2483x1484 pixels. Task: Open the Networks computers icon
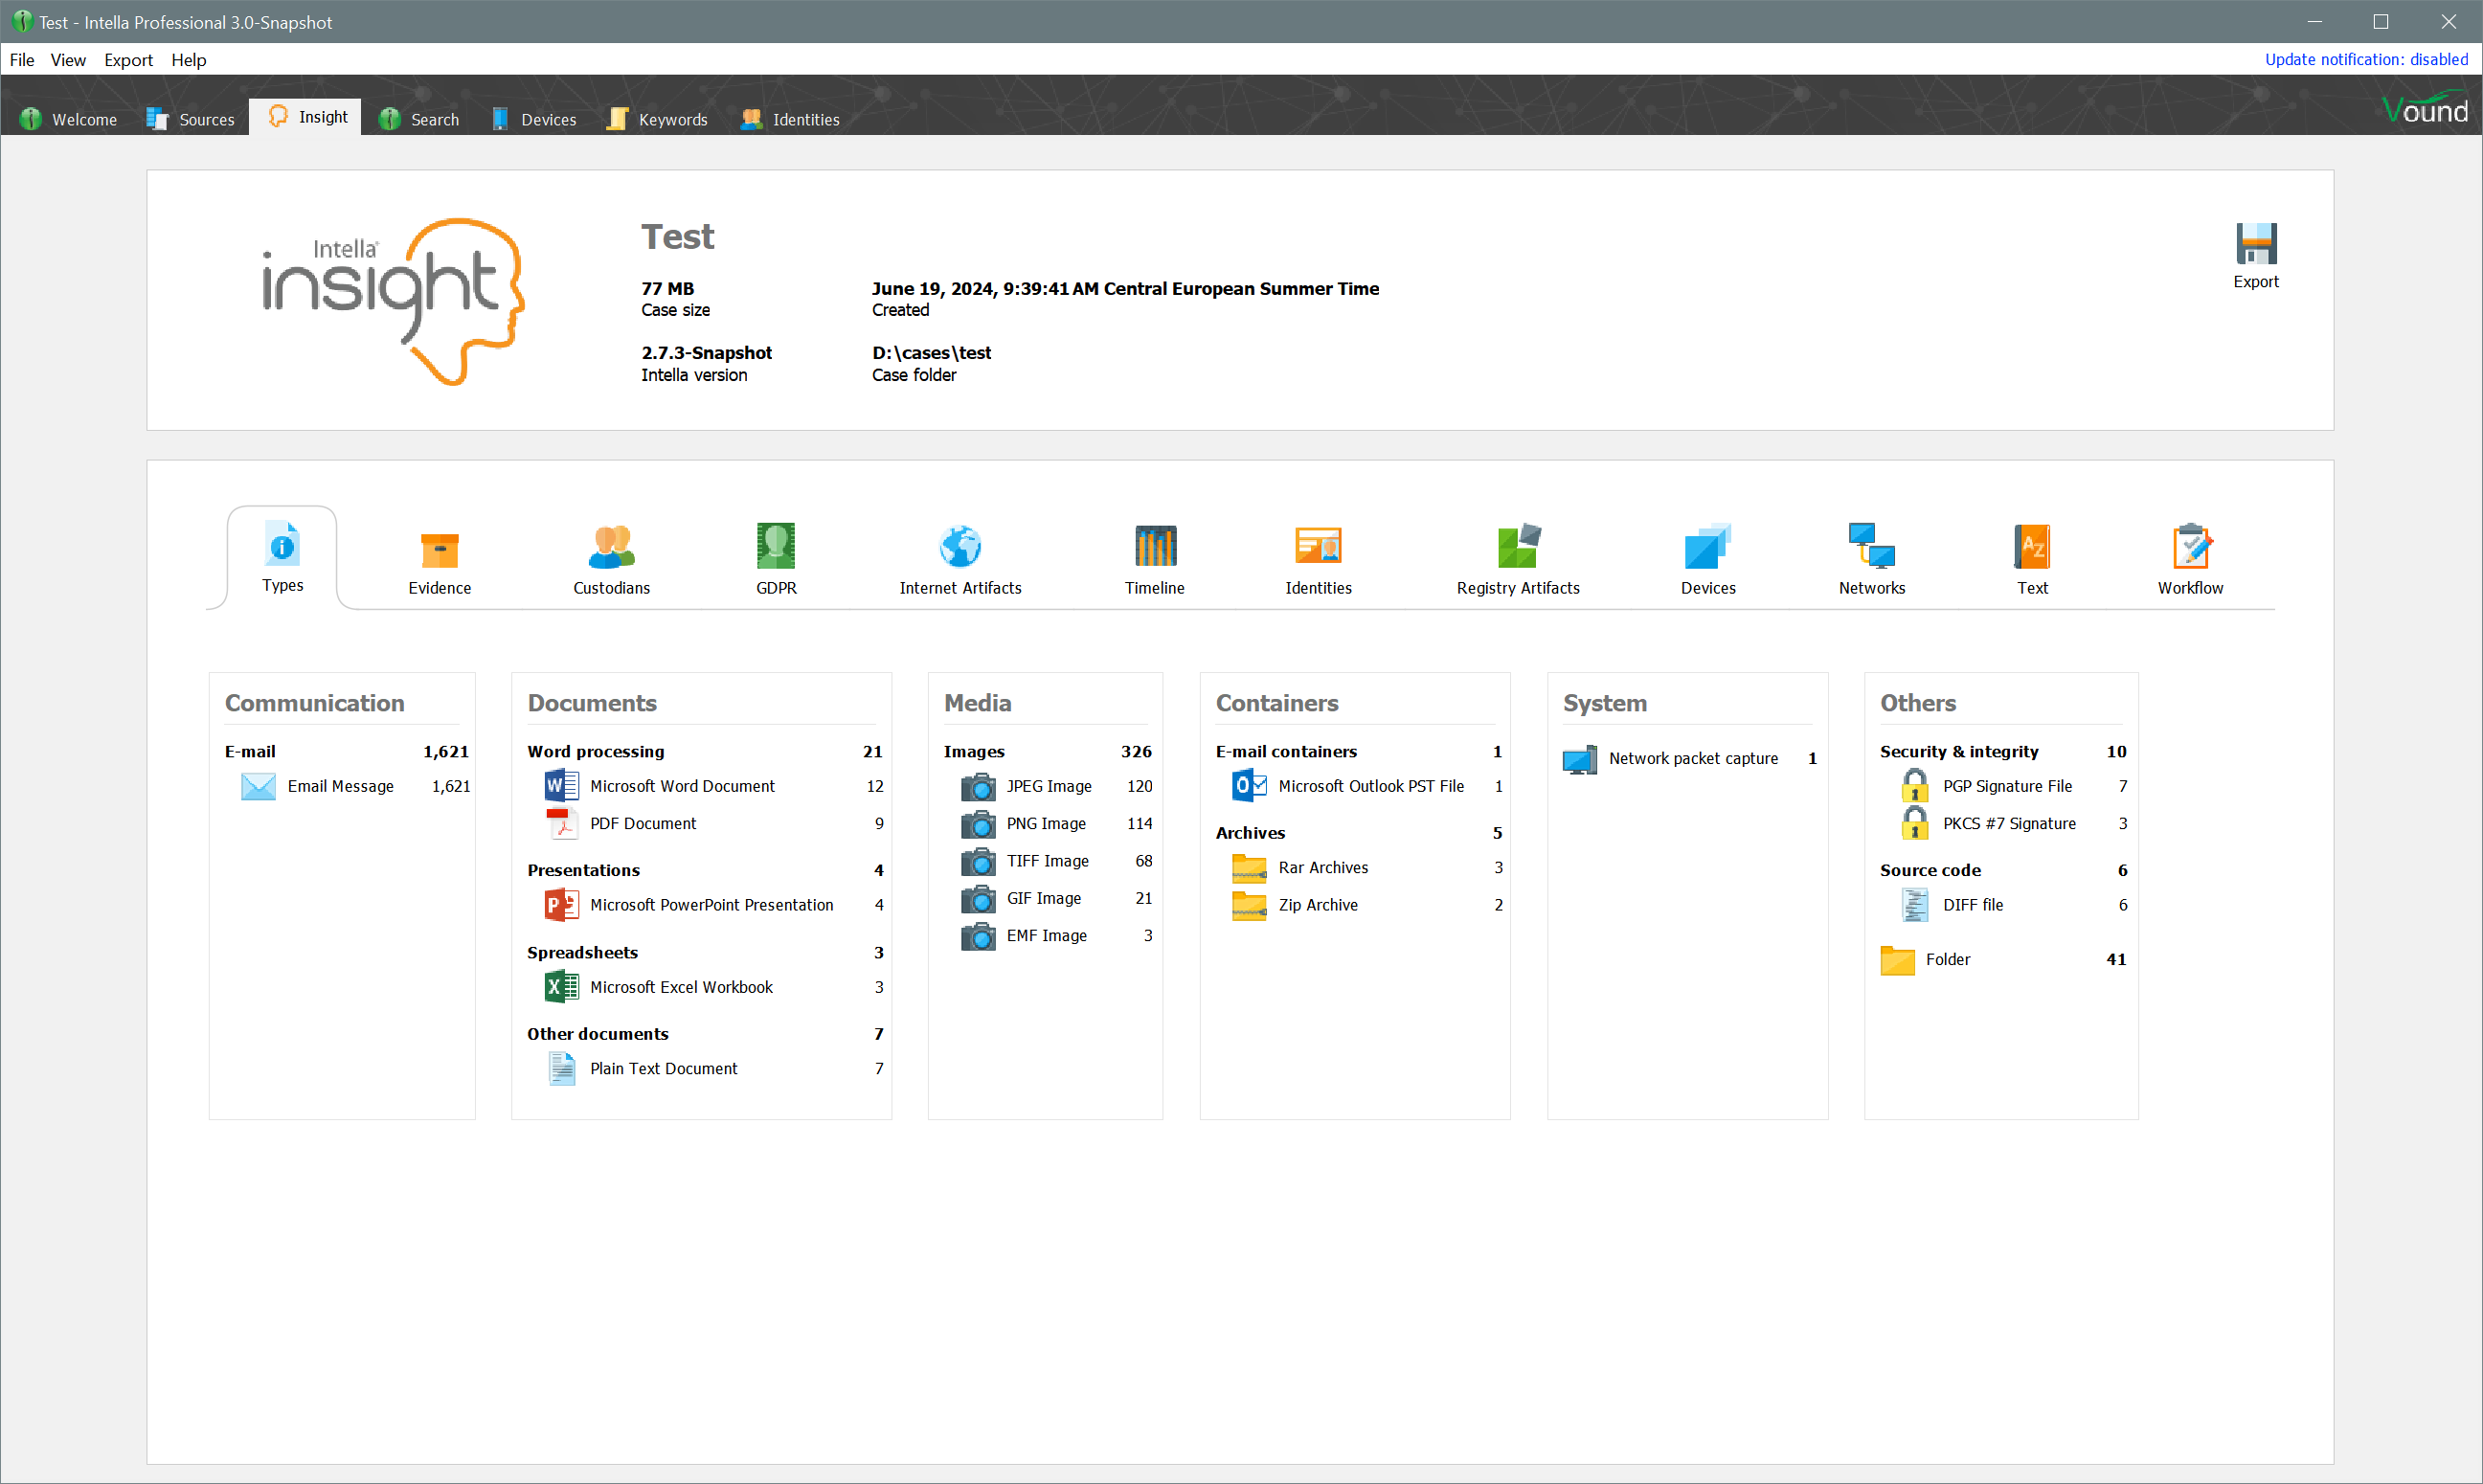1871,547
